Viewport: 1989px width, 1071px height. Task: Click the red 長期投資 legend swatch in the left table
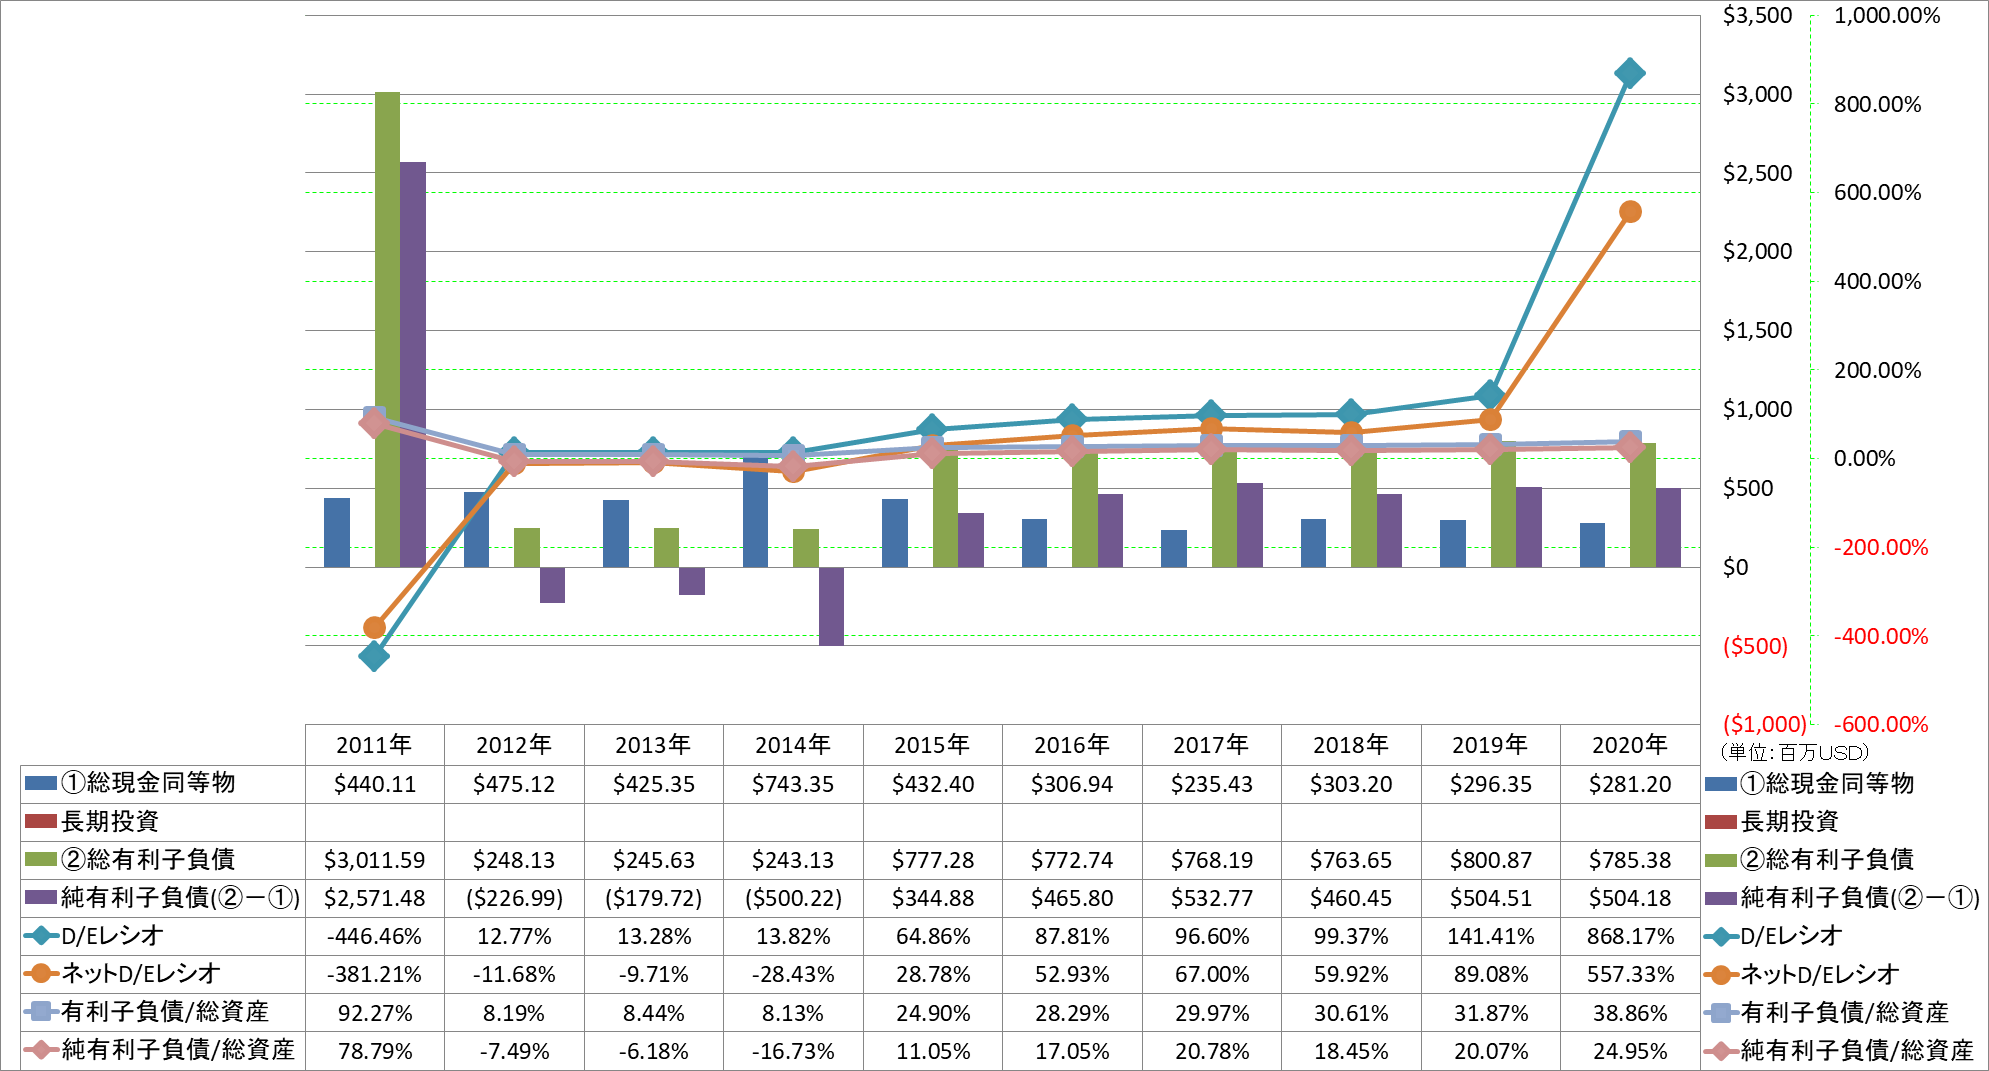40,821
